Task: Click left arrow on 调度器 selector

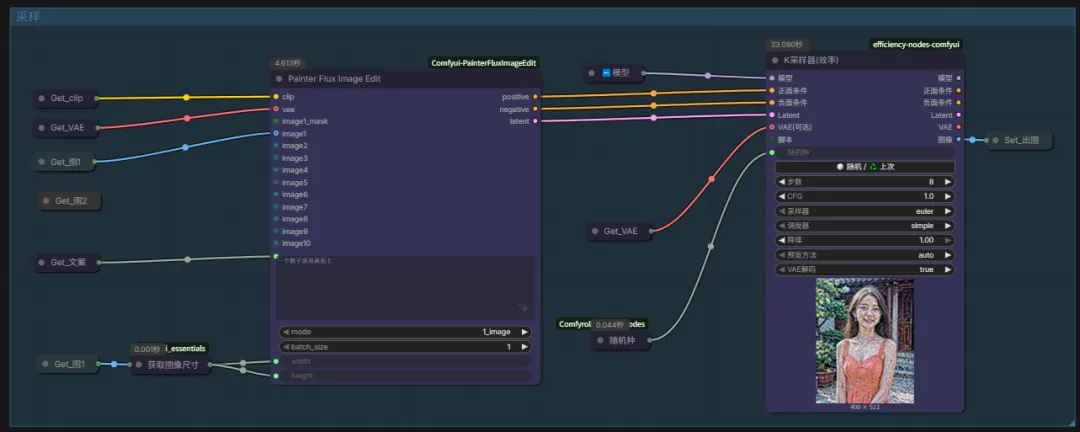Action: pos(781,225)
